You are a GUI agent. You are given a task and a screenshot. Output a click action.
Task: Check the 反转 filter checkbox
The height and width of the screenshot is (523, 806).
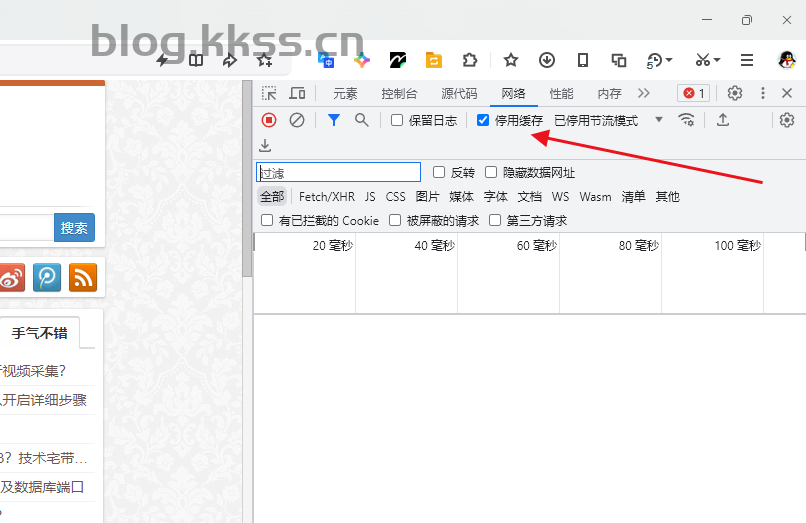[439, 172]
